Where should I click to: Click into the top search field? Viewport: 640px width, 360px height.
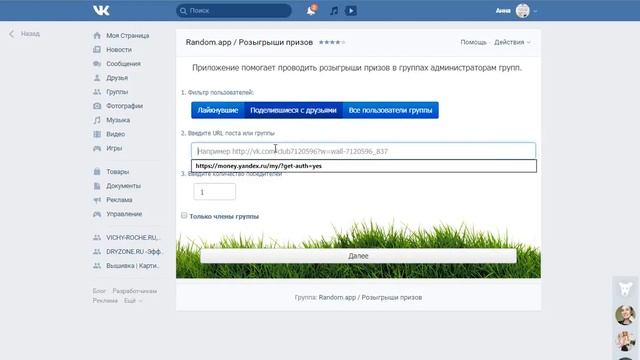tap(233, 11)
